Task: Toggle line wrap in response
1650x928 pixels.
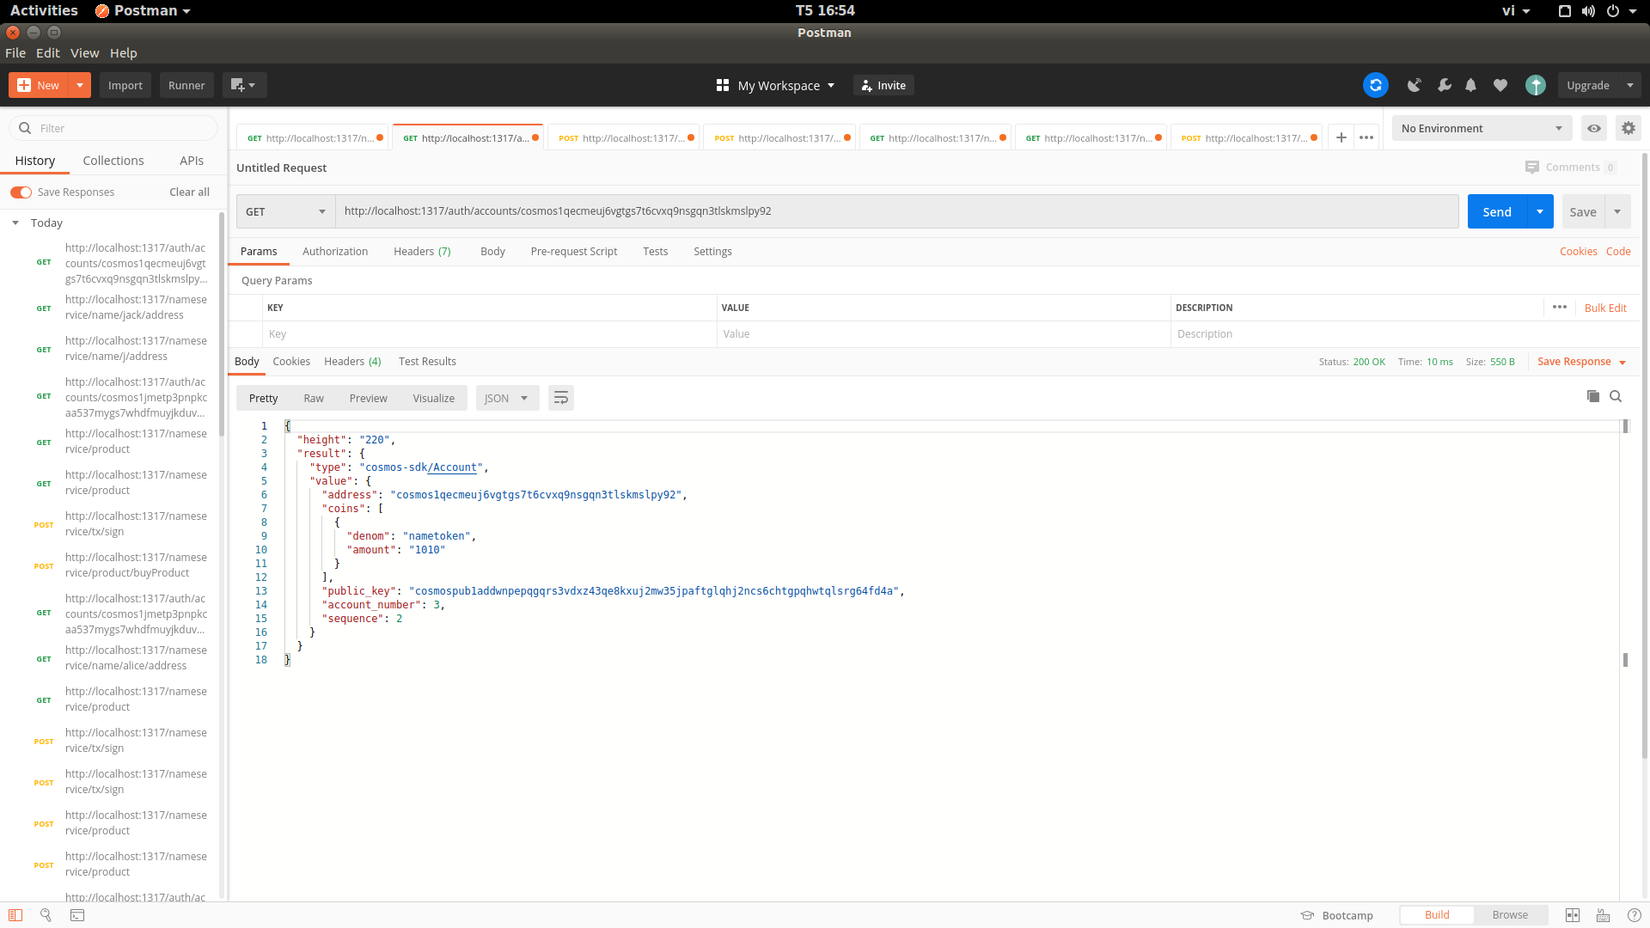Action: tap(561, 398)
